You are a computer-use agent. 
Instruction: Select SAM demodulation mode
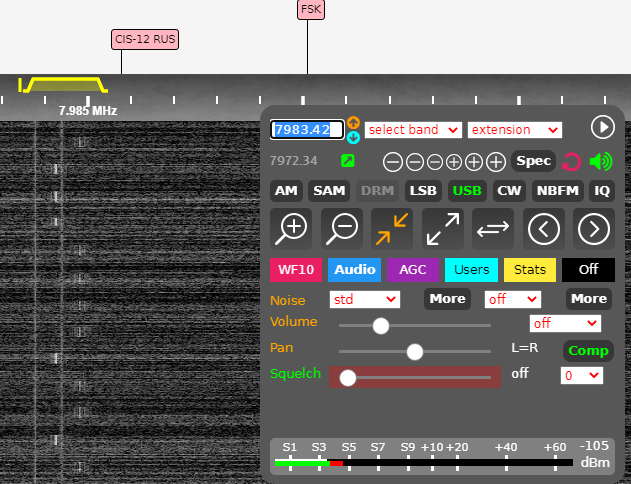click(x=329, y=191)
